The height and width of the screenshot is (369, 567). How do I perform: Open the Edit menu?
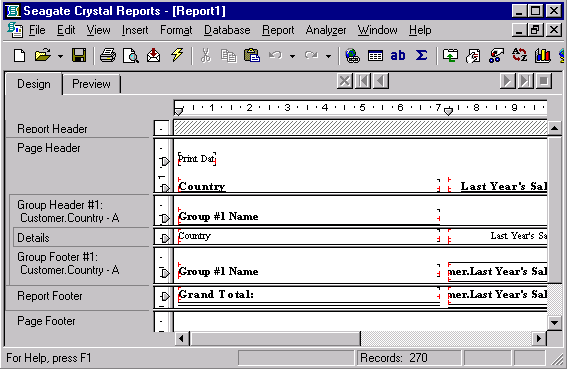[x=66, y=30]
